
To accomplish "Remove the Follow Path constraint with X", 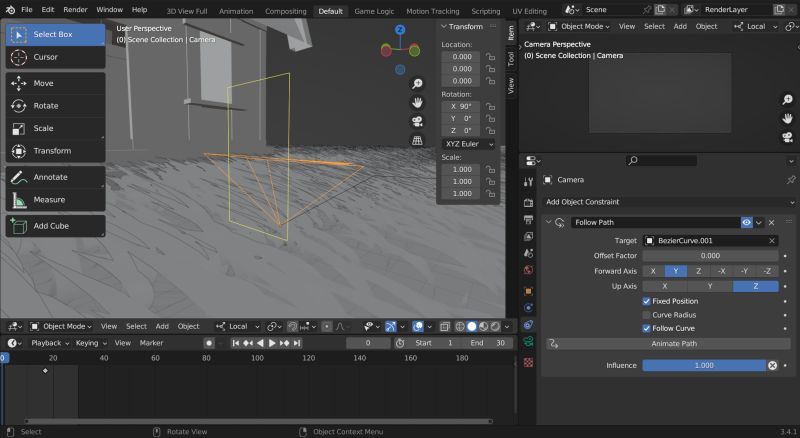I will click(771, 223).
